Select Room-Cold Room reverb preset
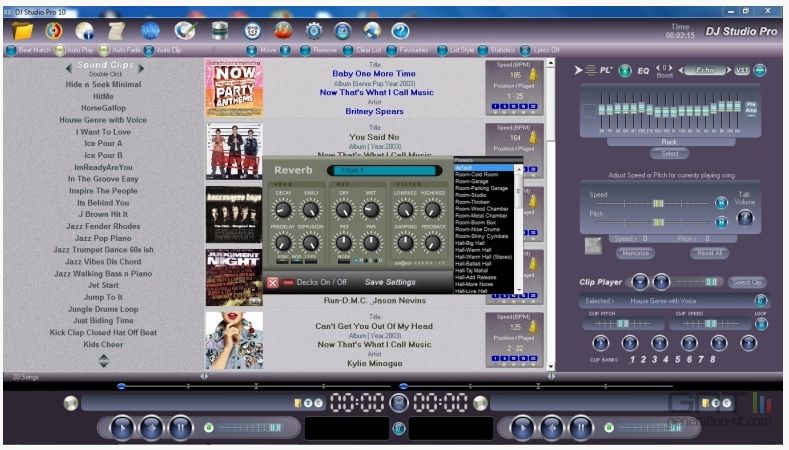 click(477, 175)
